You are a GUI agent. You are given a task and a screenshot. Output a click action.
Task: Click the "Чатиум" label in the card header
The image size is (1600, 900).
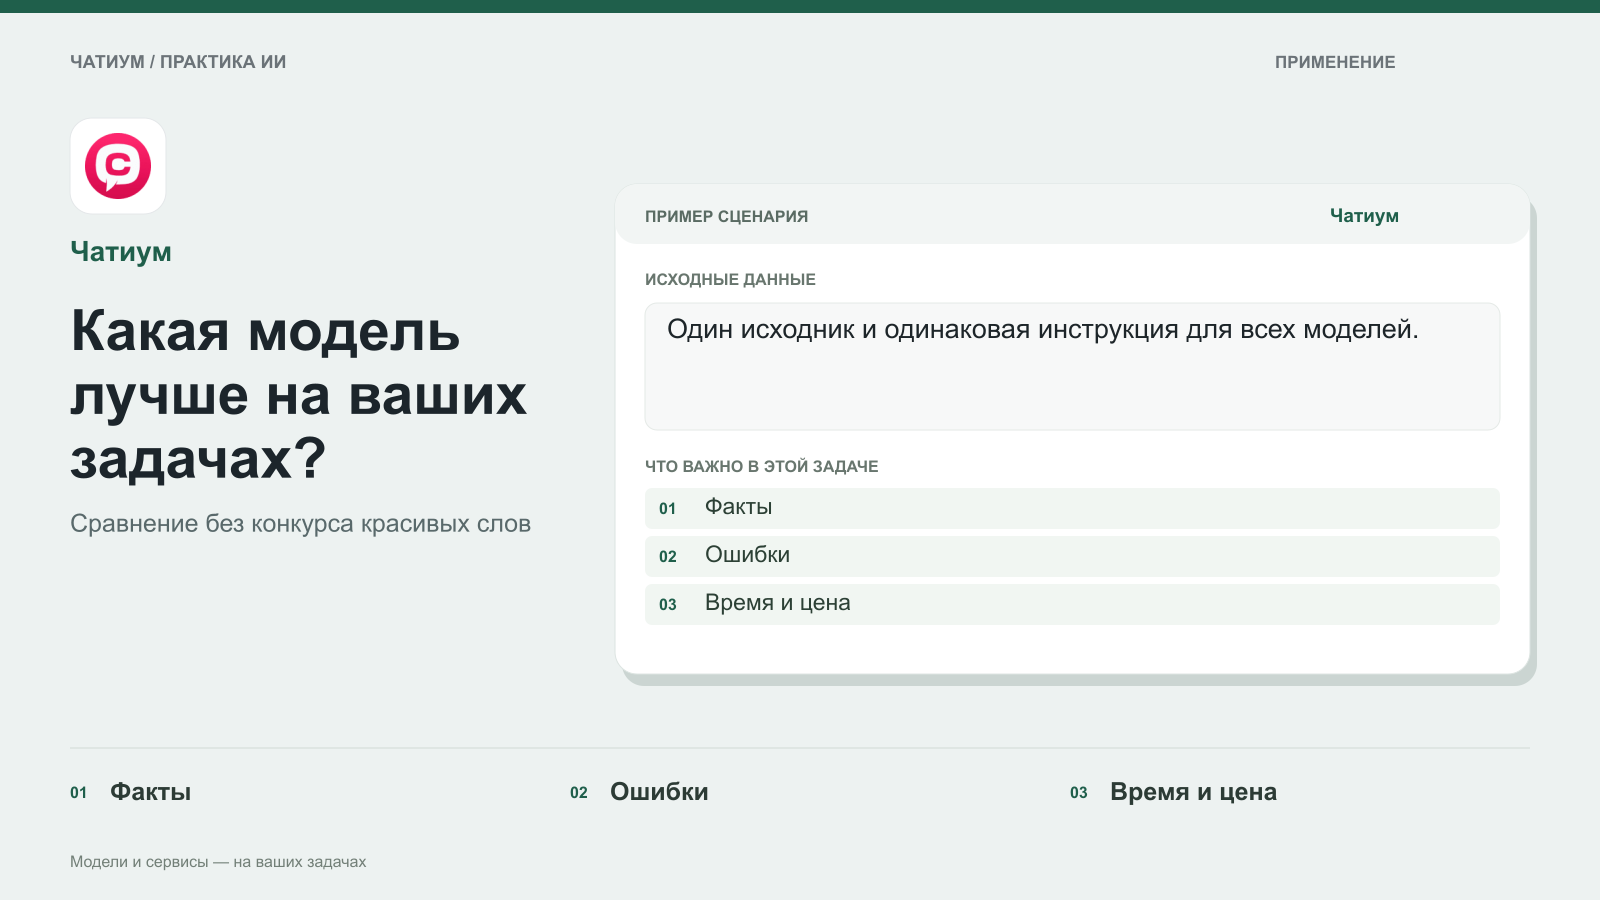[1364, 215]
